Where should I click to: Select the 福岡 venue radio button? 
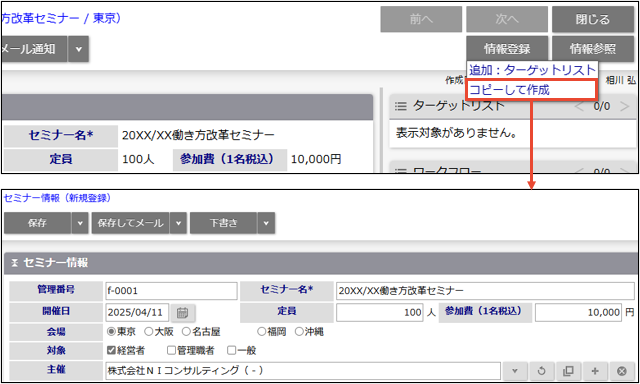[261, 331]
